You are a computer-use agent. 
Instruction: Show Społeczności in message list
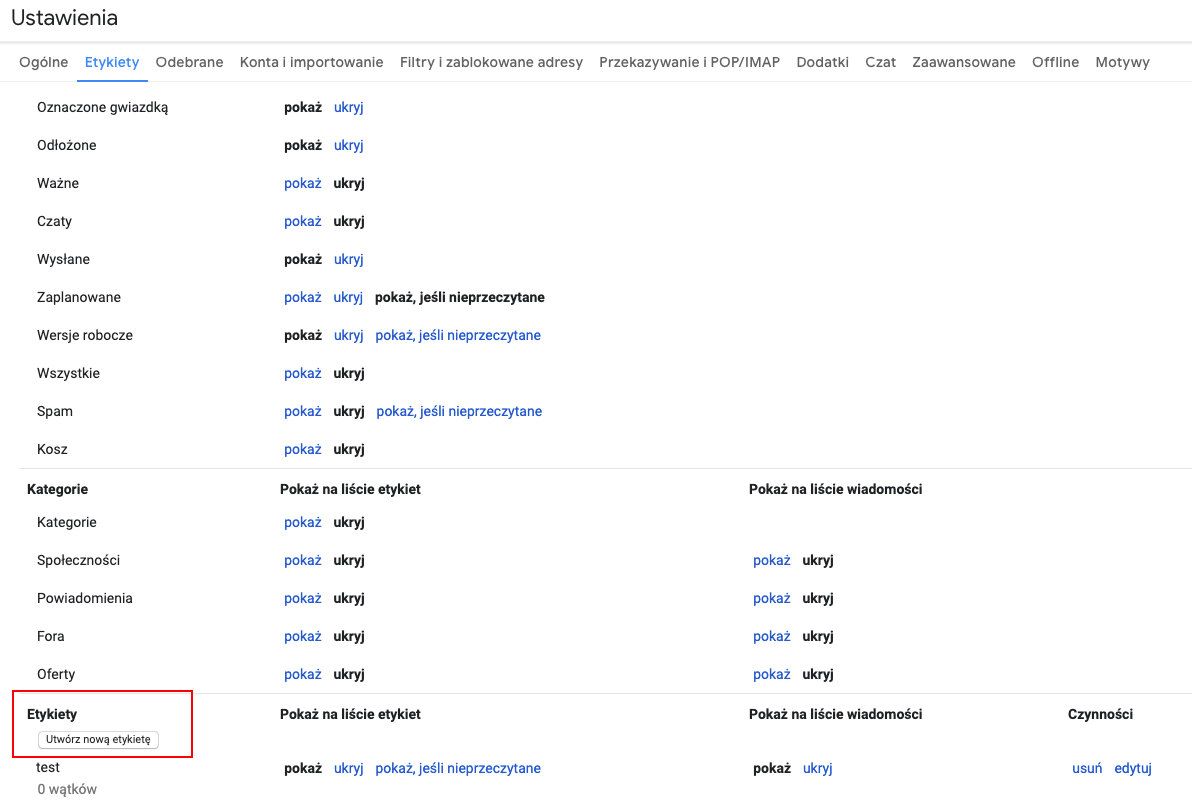[x=771, y=560]
